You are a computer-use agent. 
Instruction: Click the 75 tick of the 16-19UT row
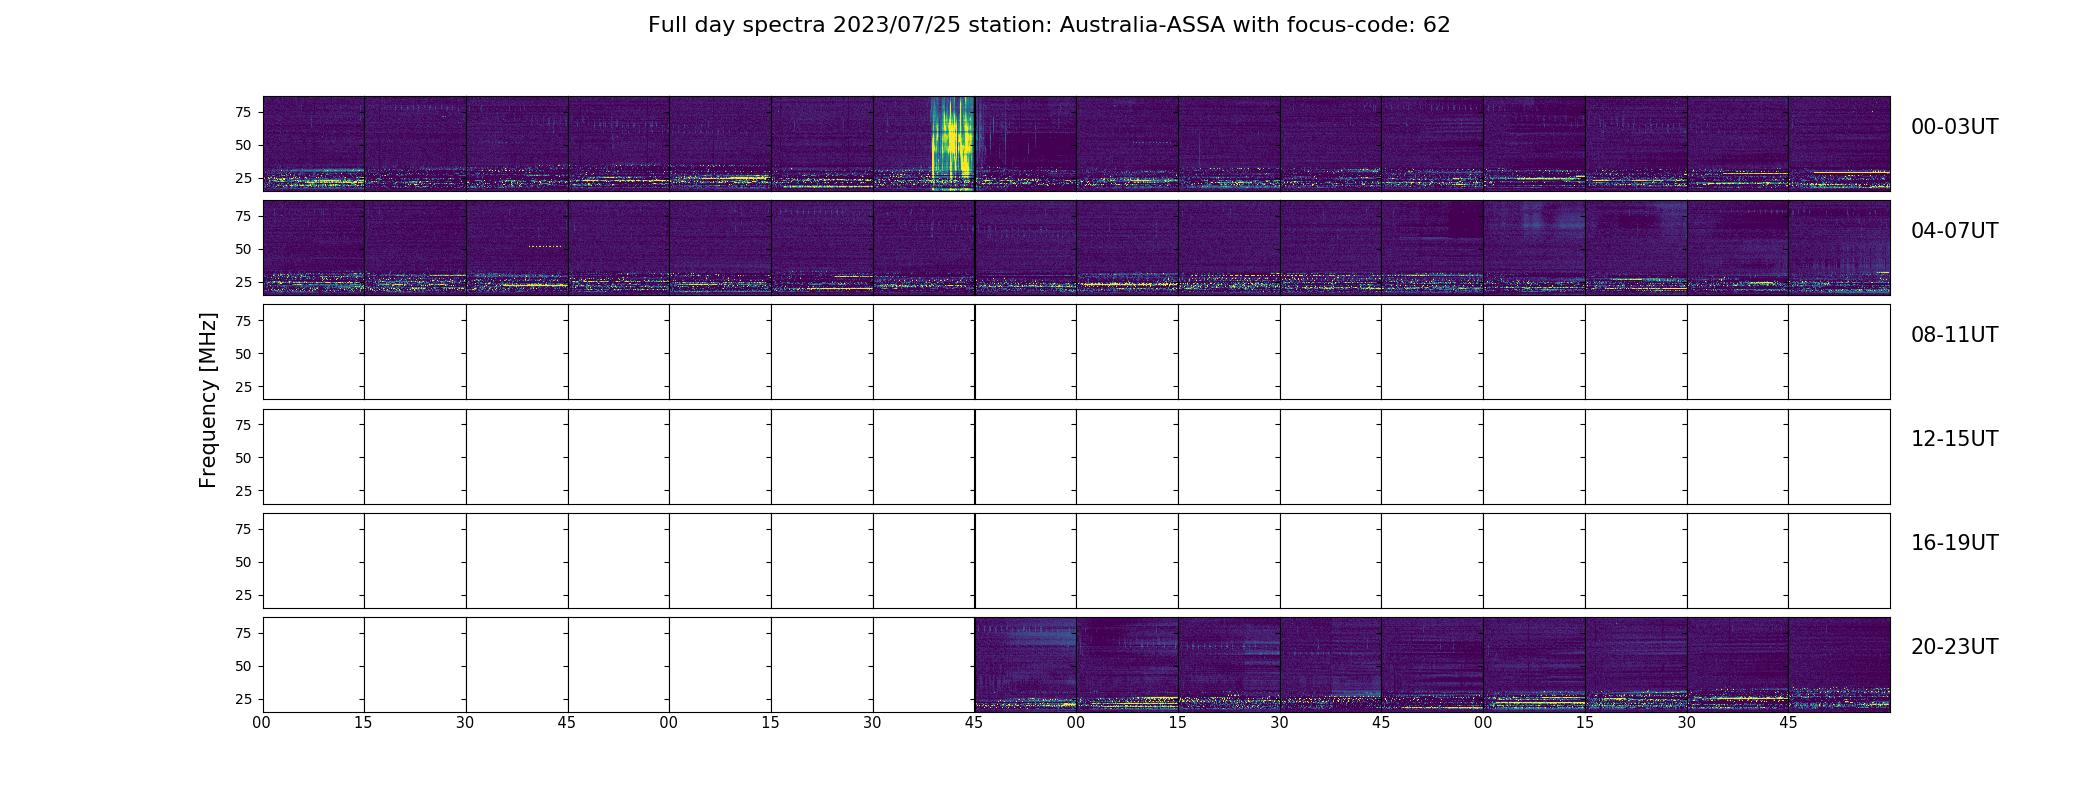point(243,529)
